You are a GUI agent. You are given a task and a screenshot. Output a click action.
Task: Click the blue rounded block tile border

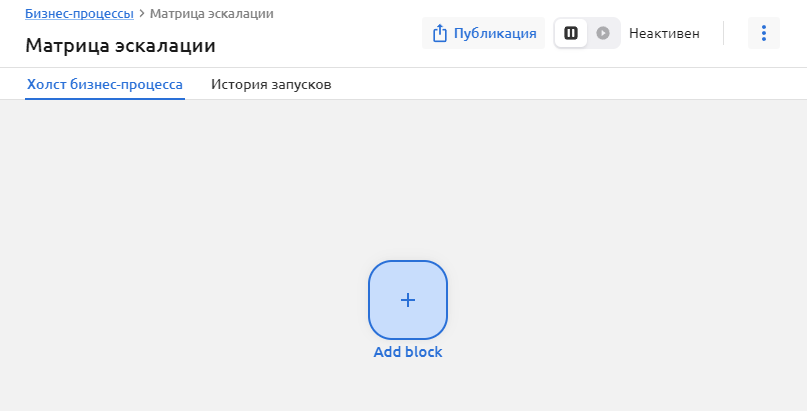click(371, 300)
